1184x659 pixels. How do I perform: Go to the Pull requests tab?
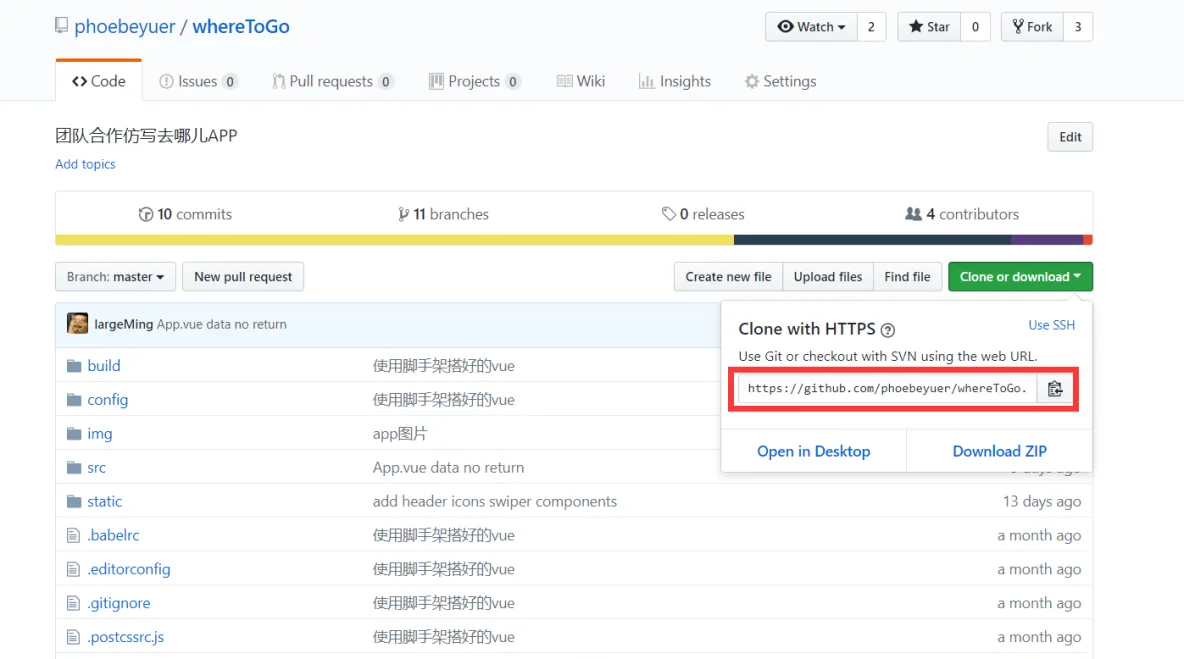[333, 81]
